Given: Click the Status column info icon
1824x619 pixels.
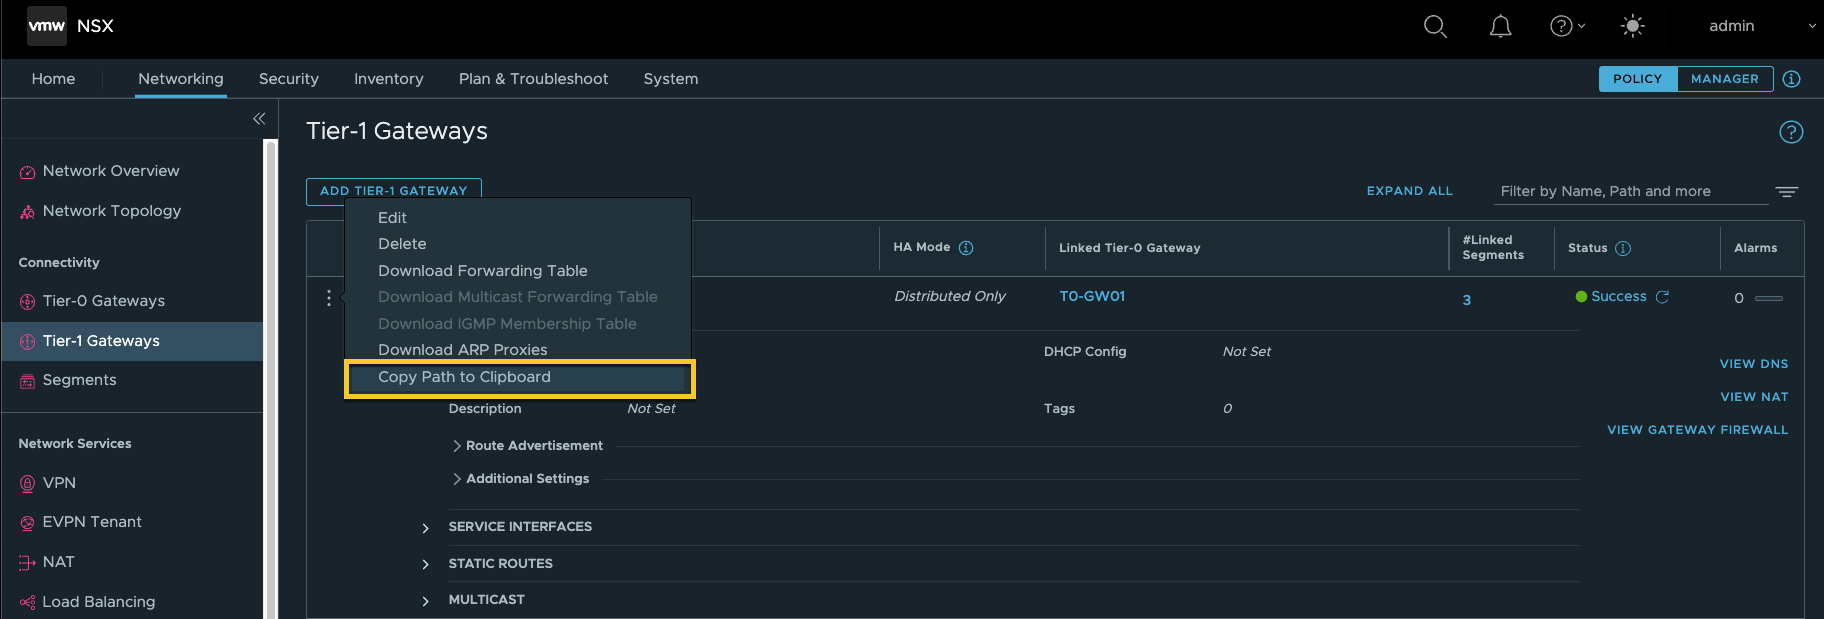Looking at the screenshot, I should point(1623,248).
